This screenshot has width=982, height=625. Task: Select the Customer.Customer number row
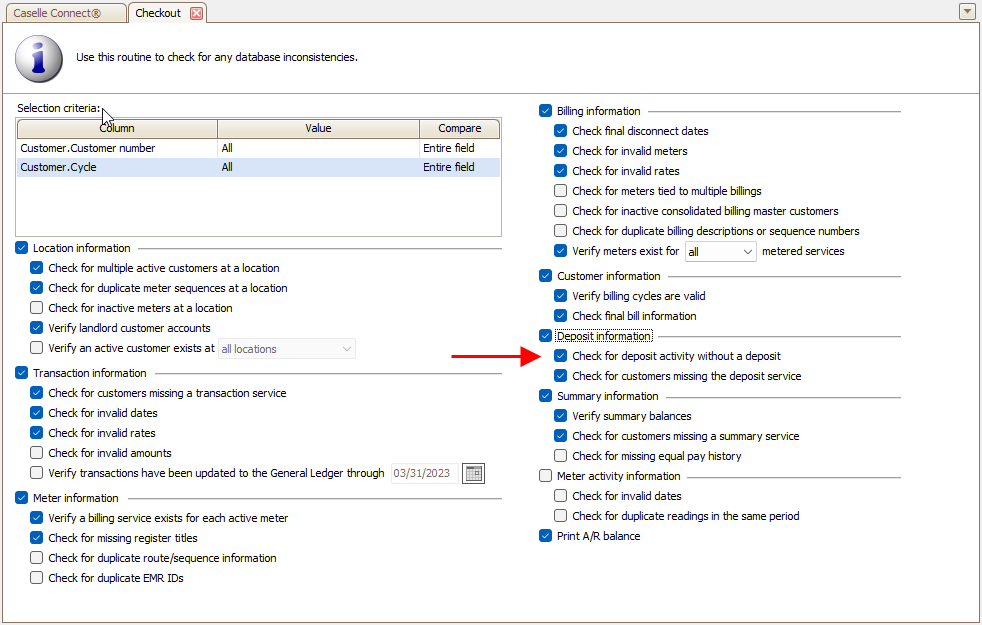tap(258, 148)
